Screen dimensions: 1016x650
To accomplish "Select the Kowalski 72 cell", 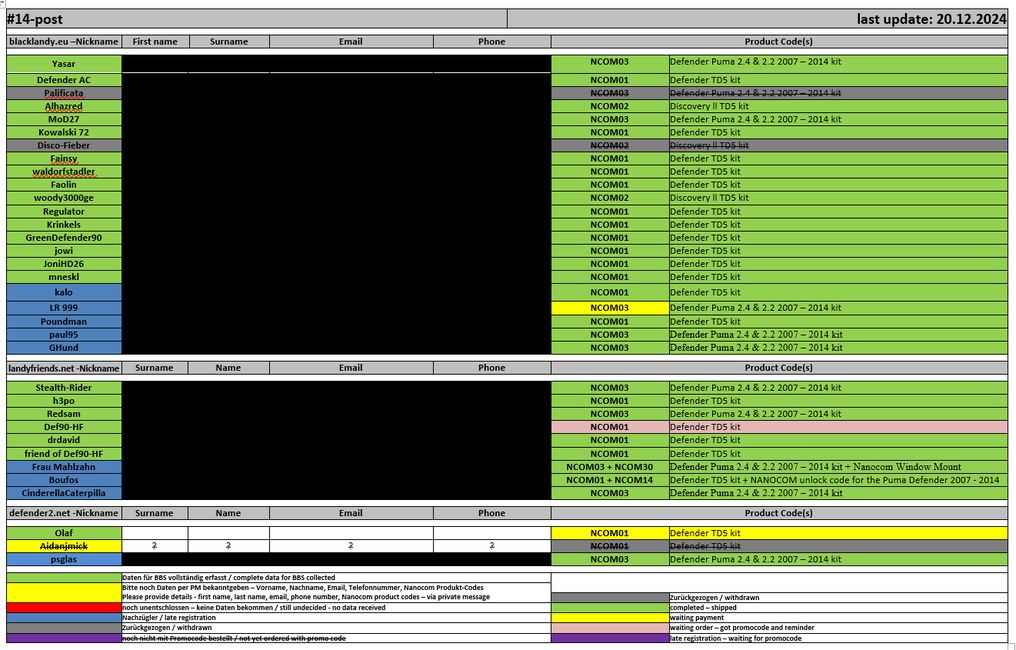I will click(64, 132).
